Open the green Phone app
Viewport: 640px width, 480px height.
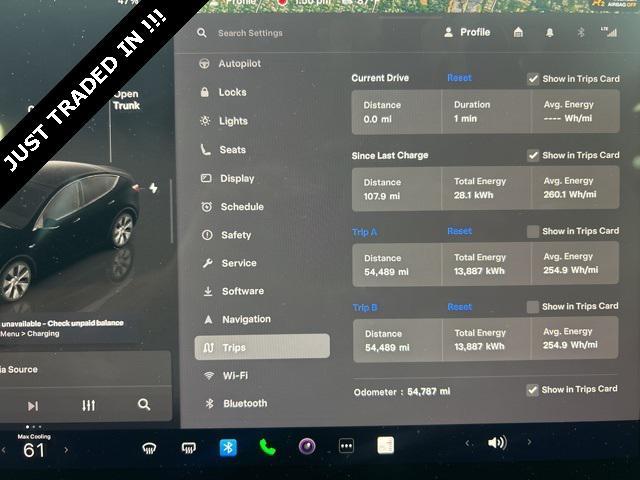[x=267, y=447]
